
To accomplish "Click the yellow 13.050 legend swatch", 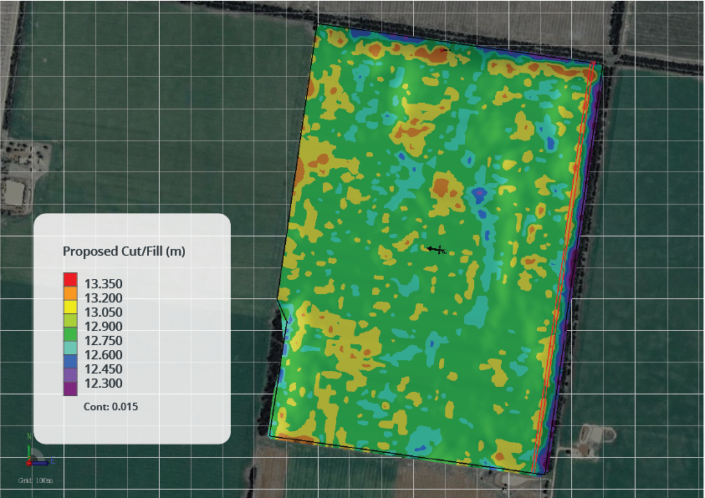I will point(70,312).
